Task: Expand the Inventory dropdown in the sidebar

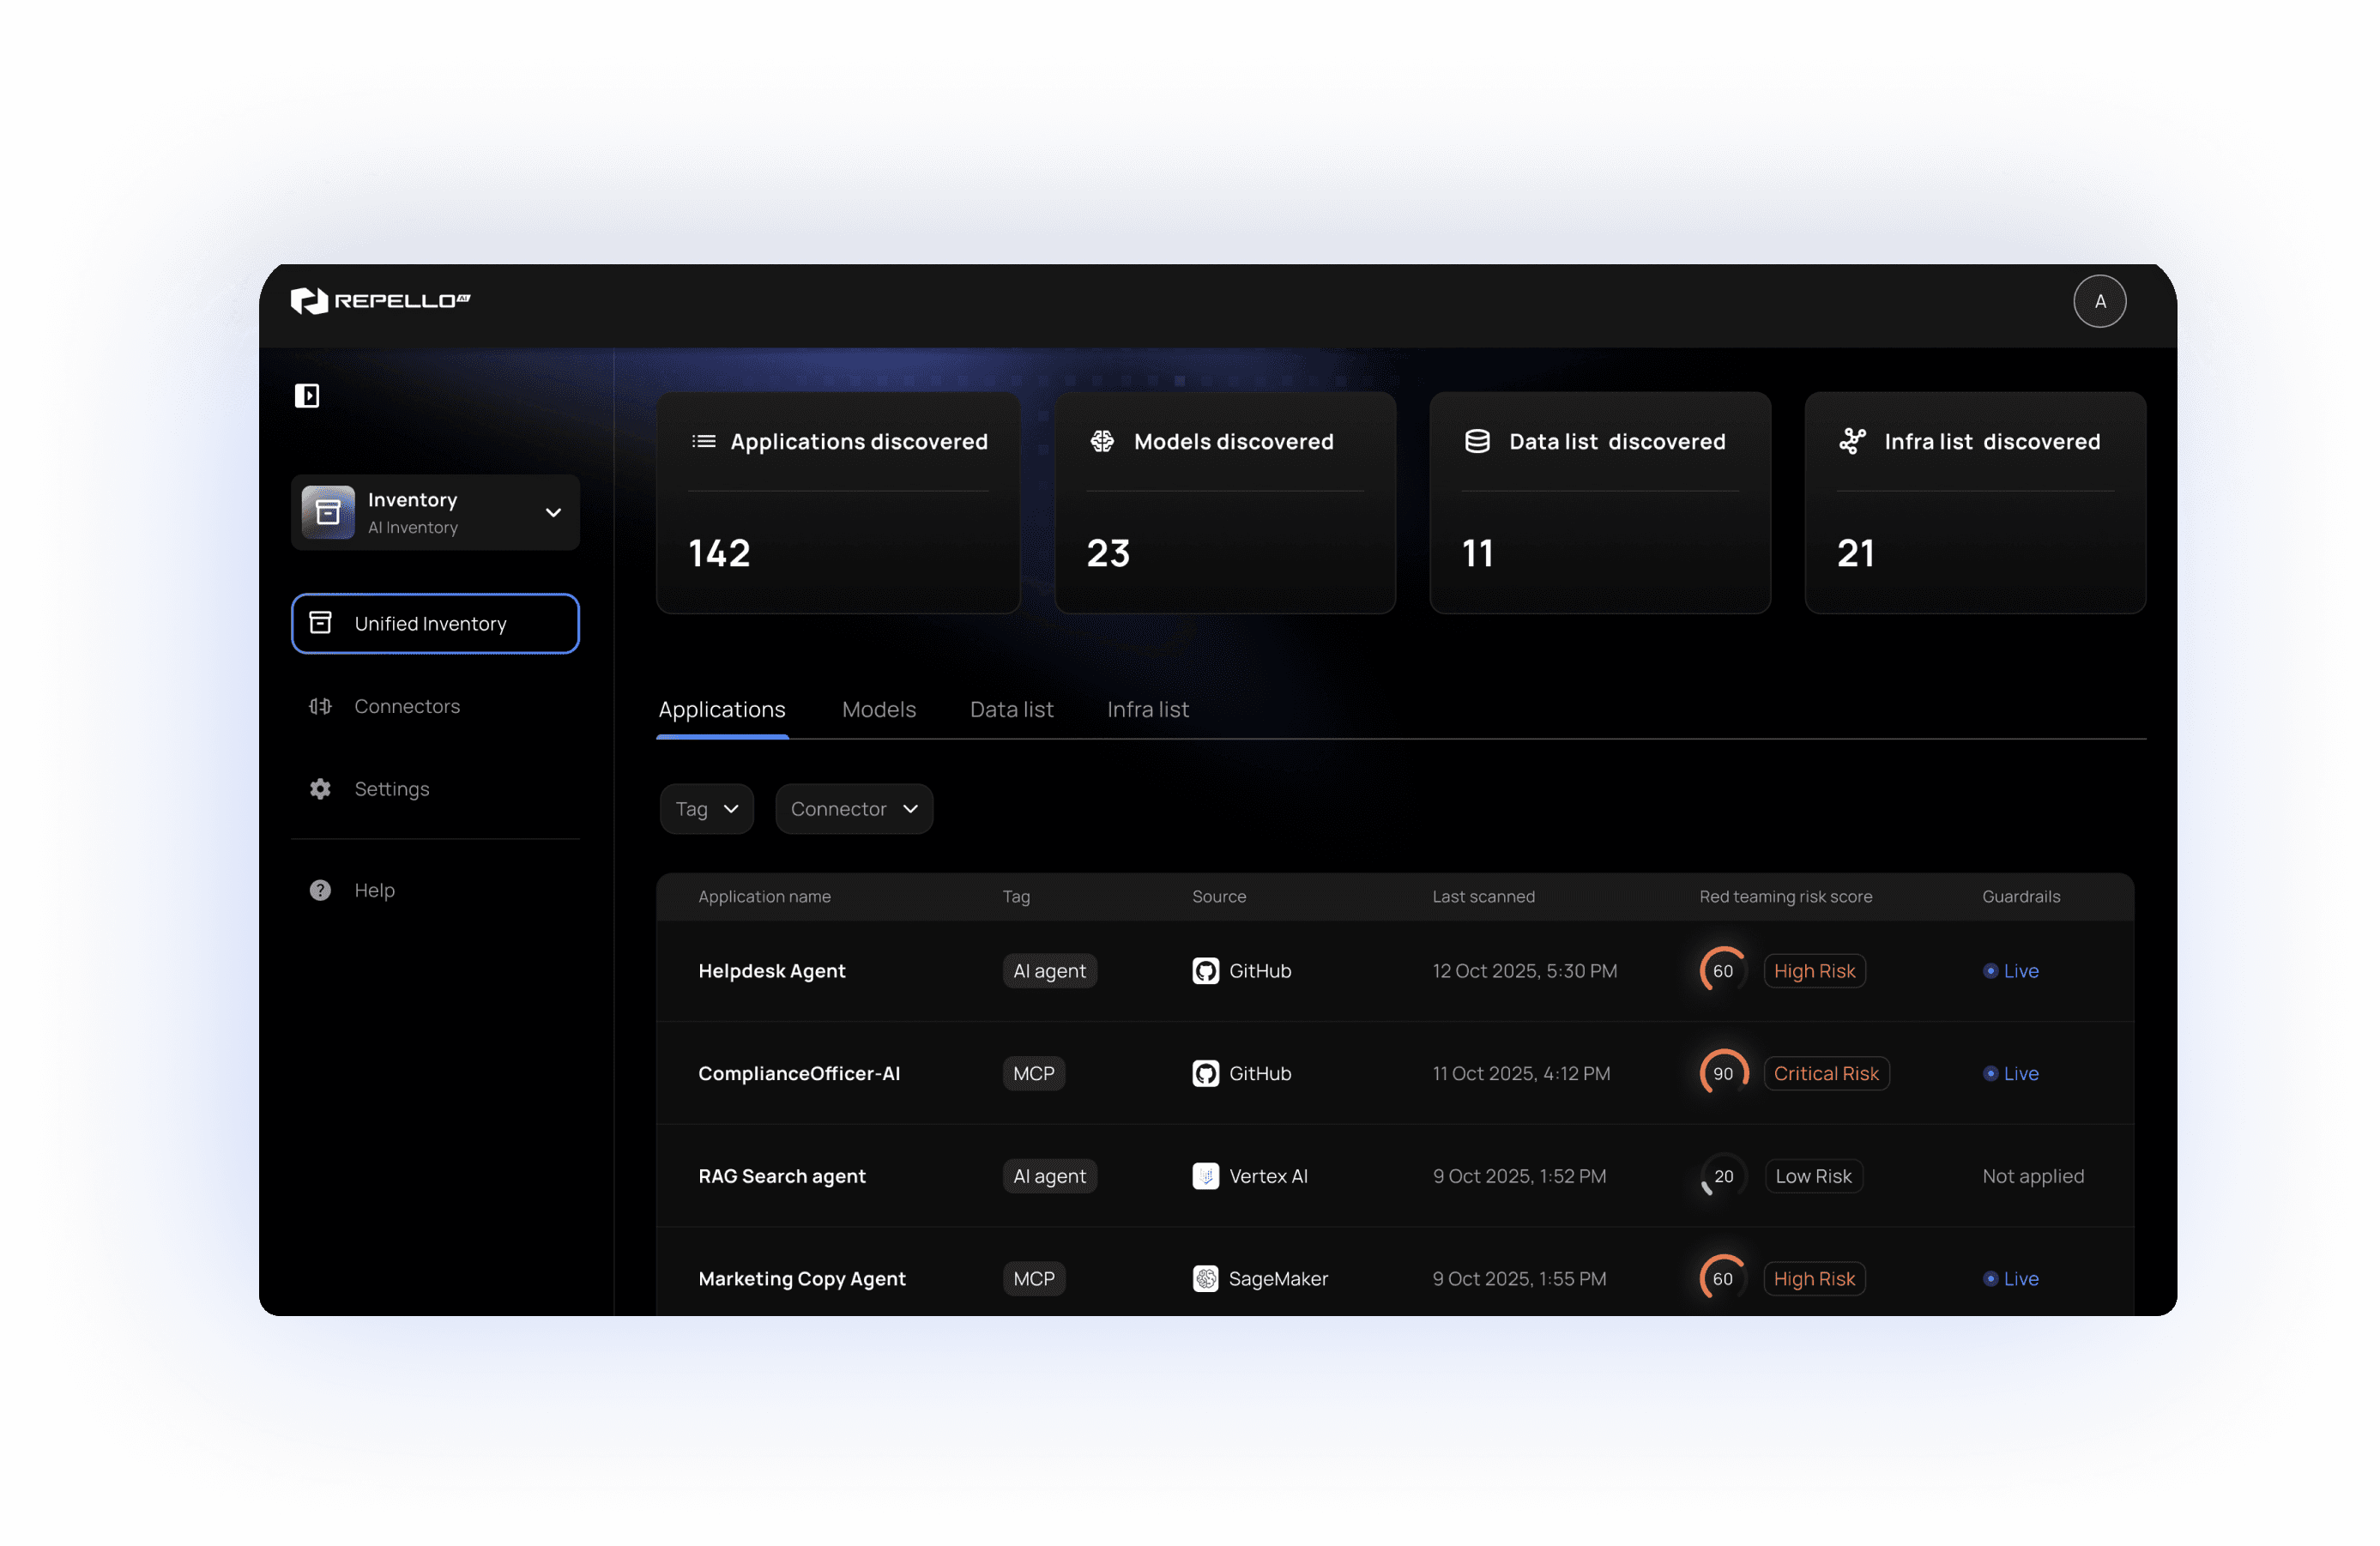Action: click(x=553, y=512)
